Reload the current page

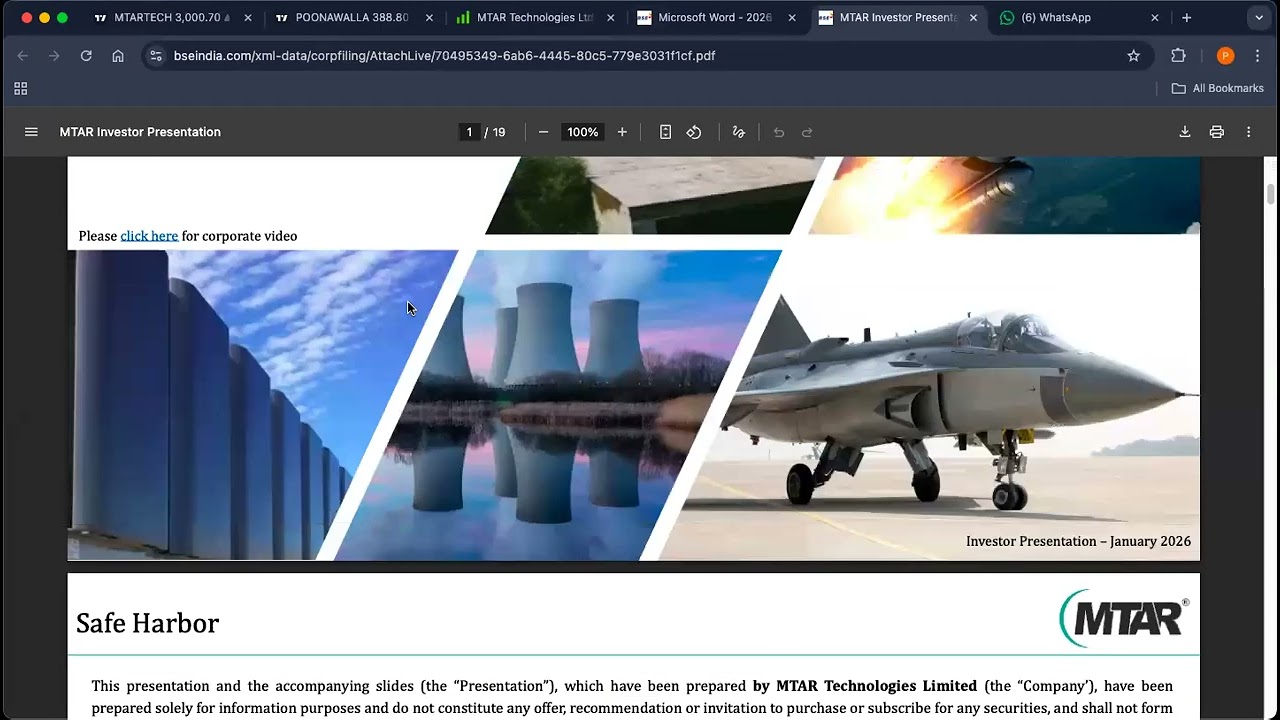click(x=86, y=56)
